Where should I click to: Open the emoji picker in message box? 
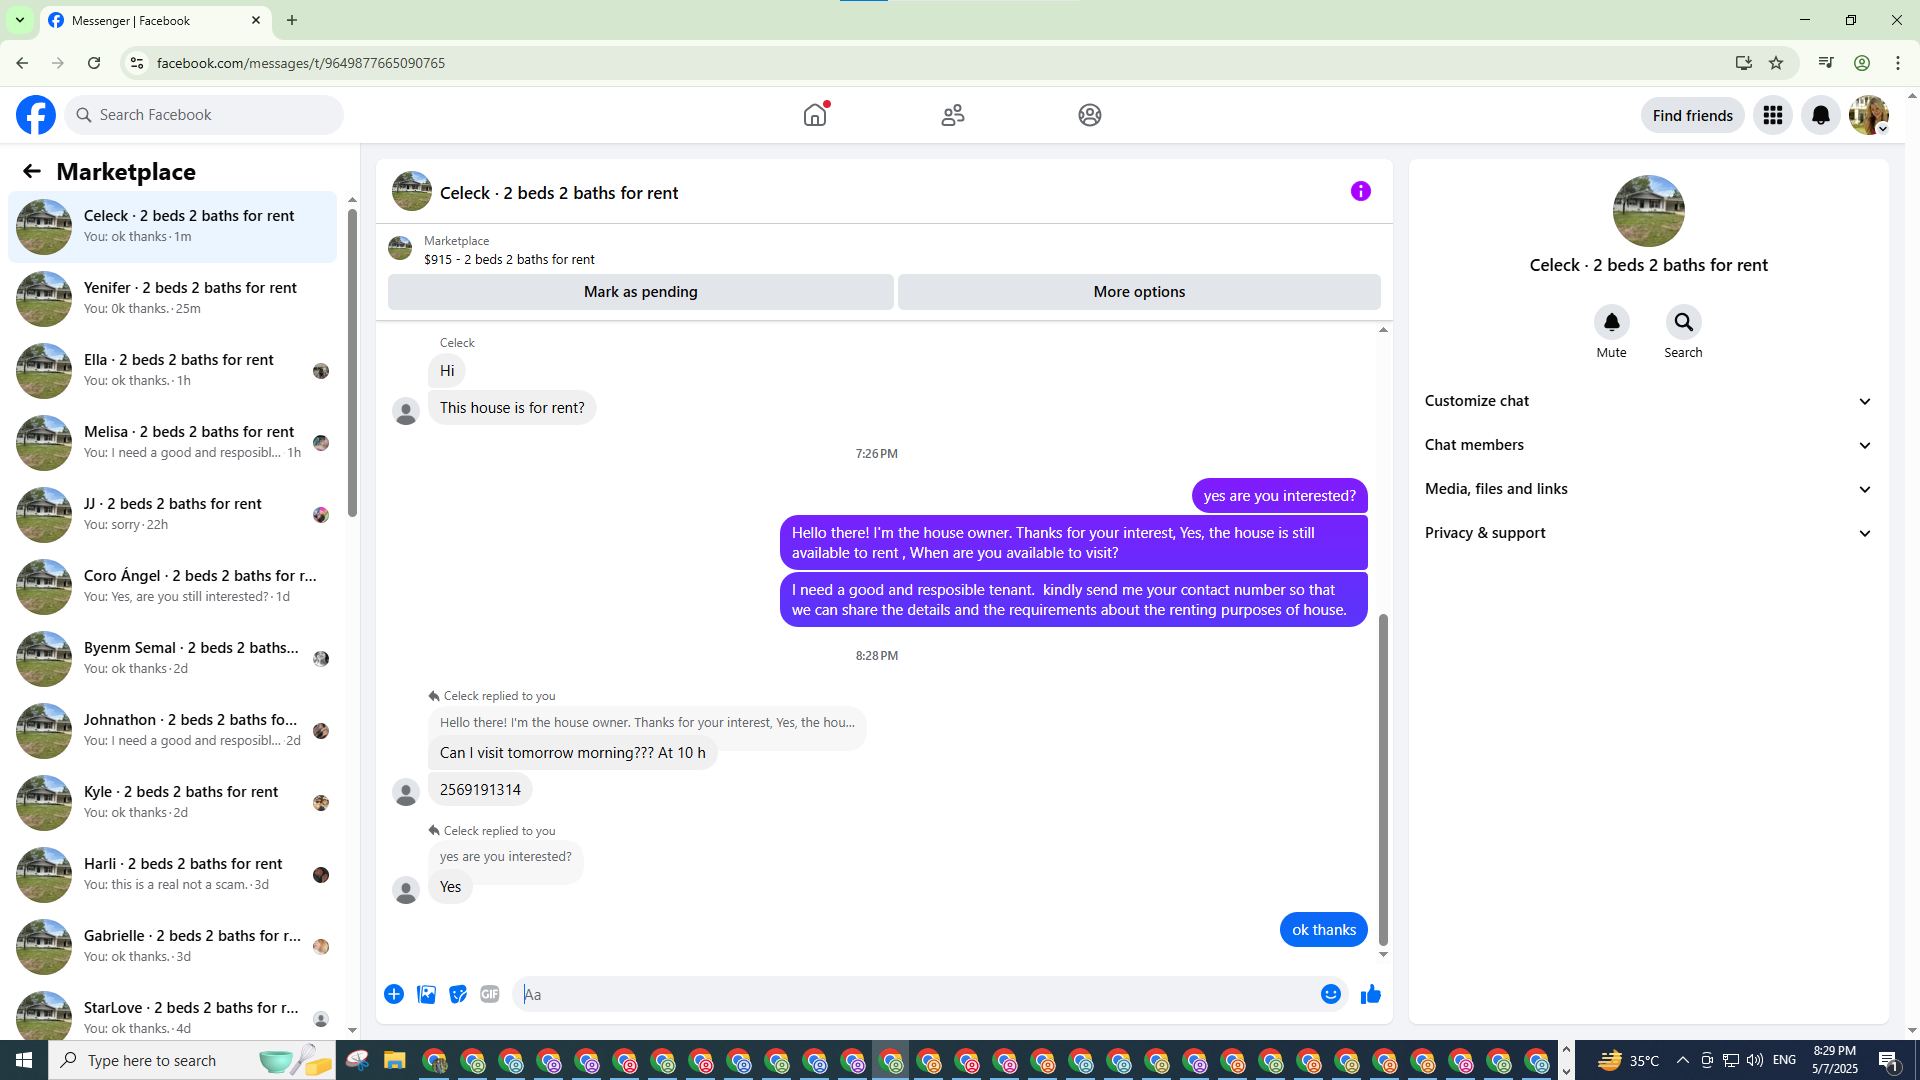tap(1330, 994)
